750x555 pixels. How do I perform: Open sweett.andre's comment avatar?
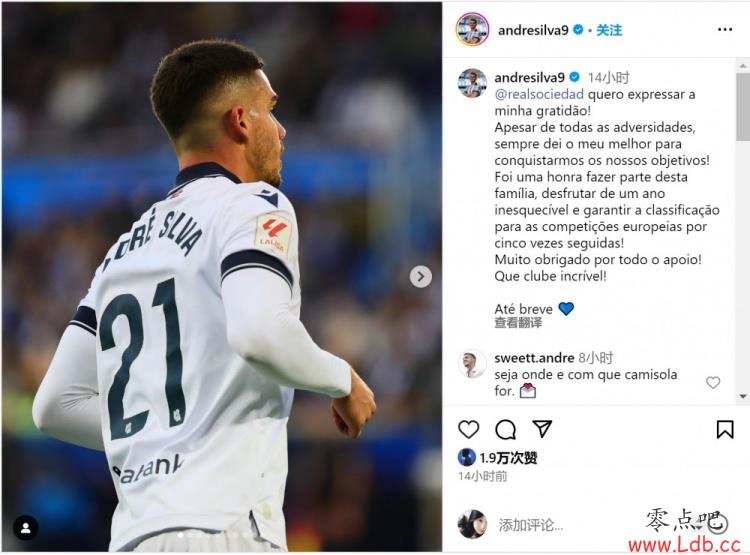coord(472,365)
